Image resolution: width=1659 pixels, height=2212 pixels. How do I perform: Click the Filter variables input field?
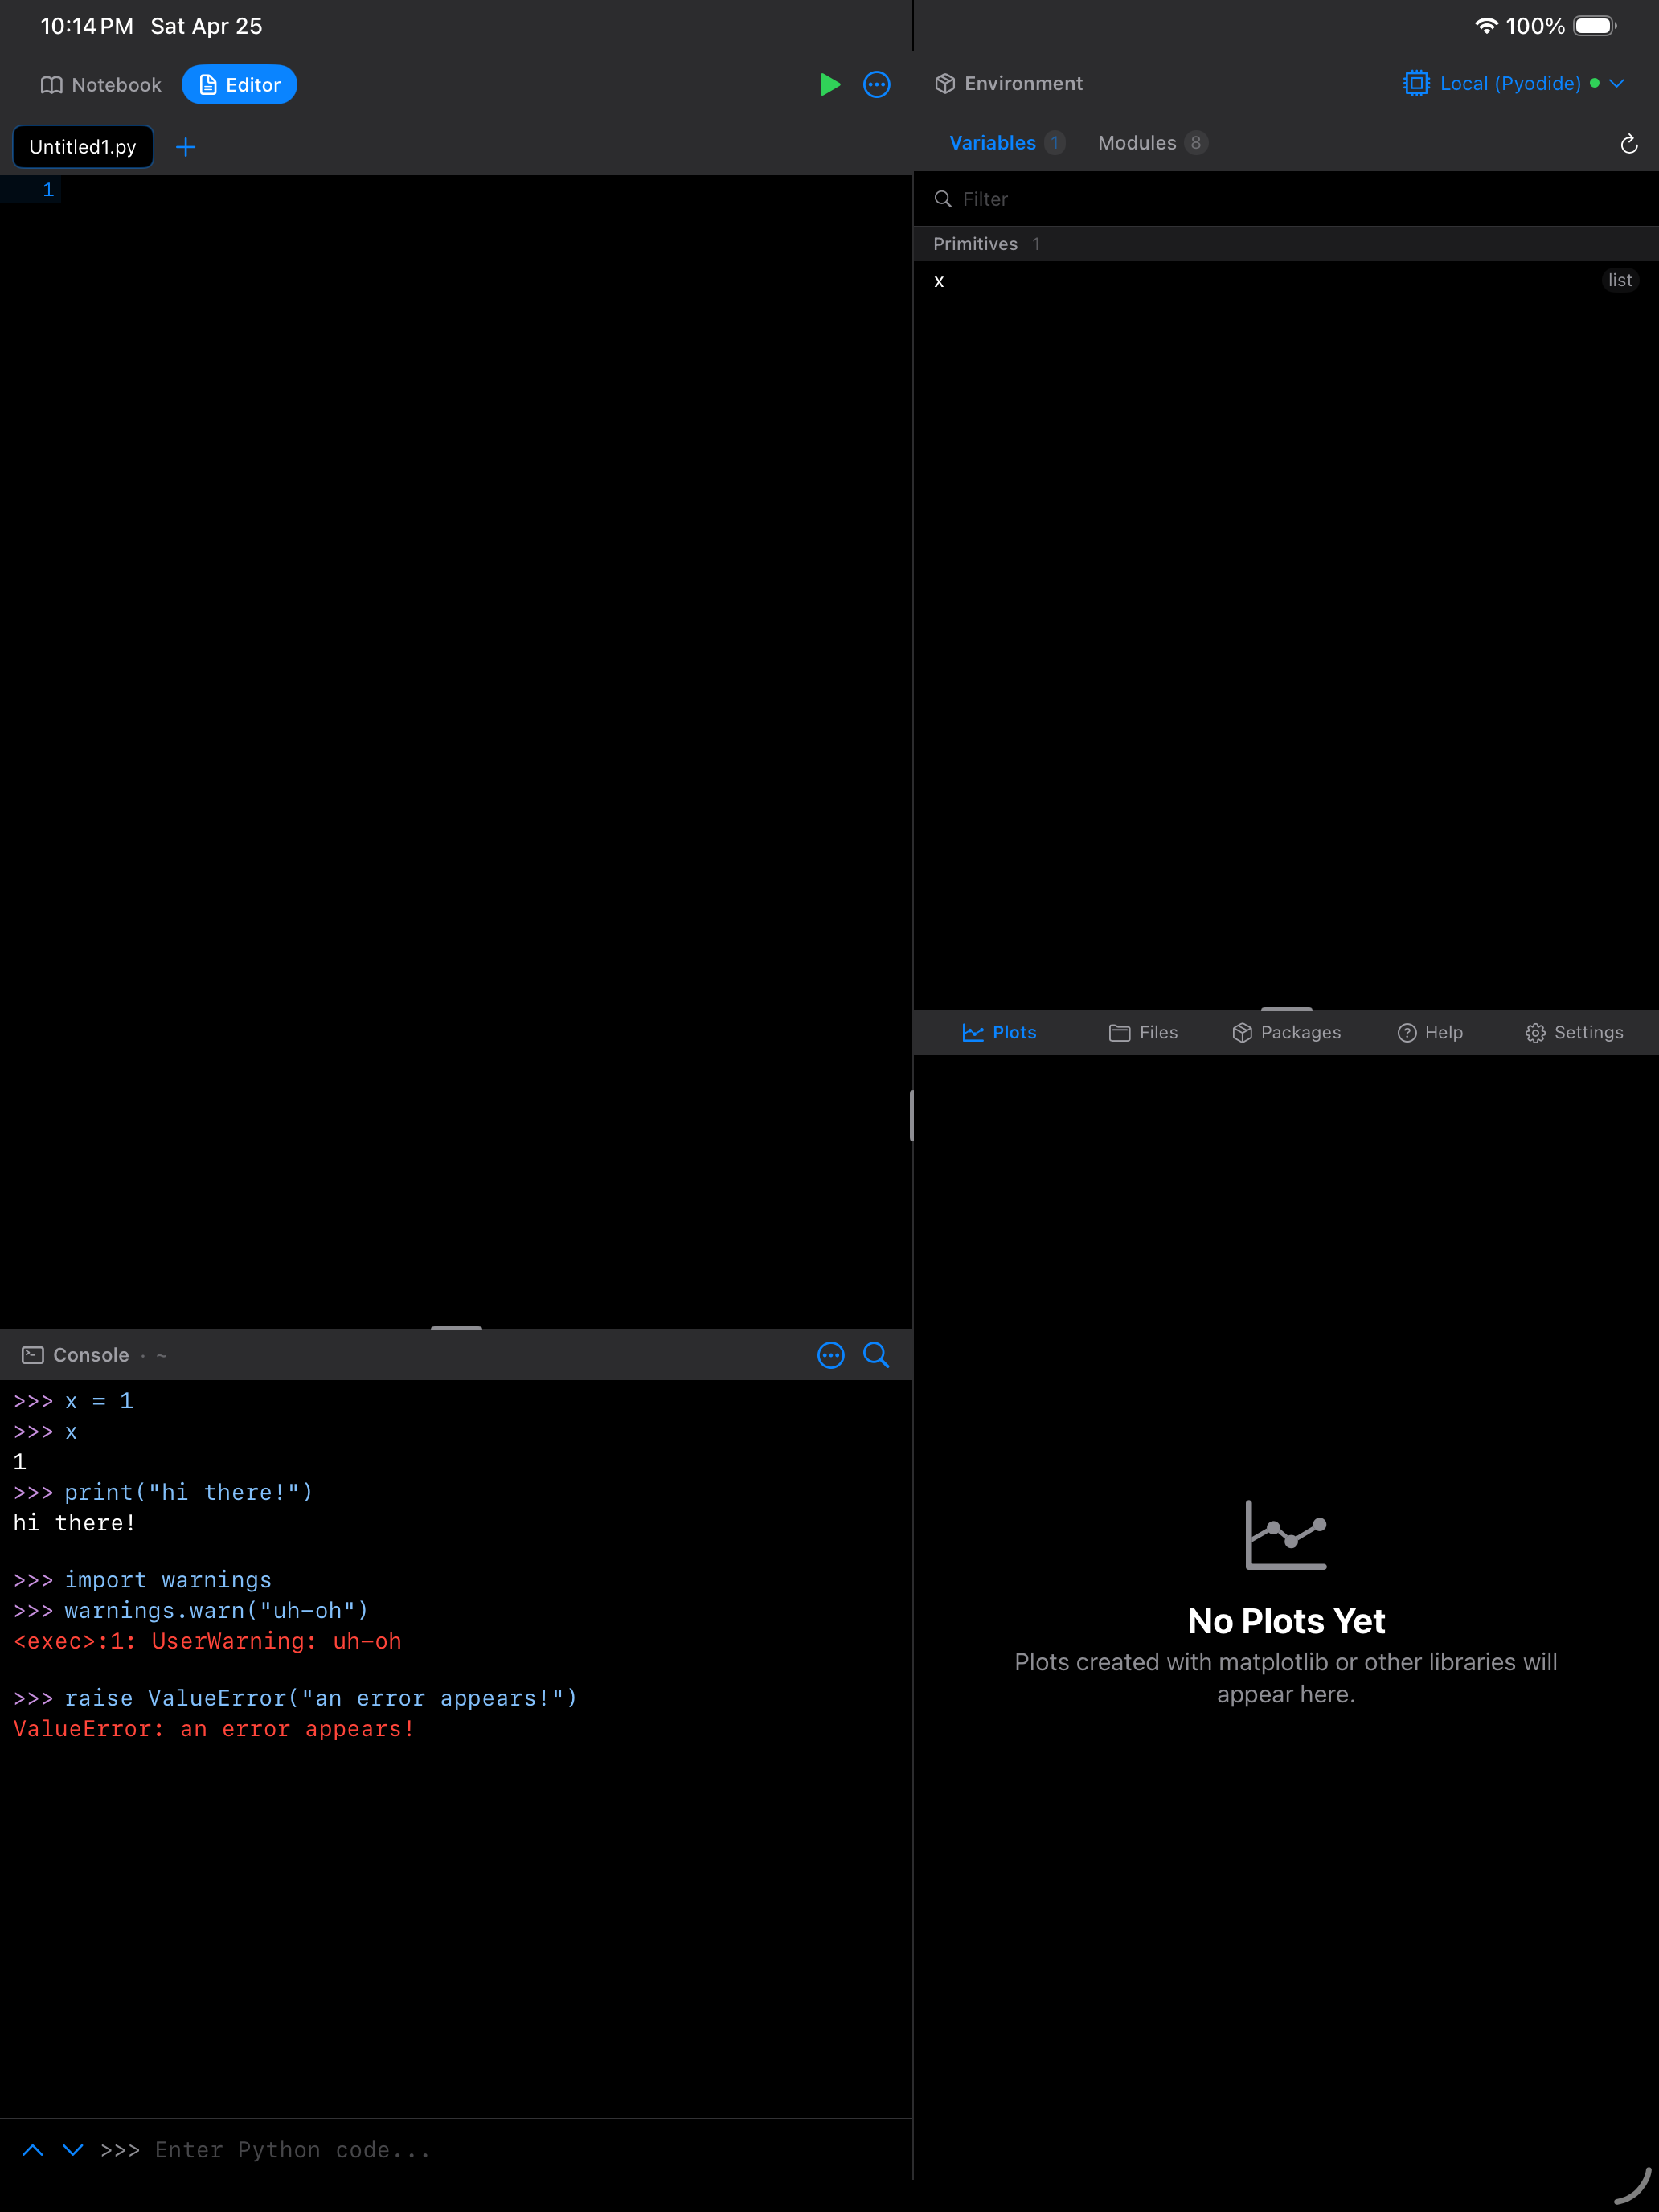click(x=1286, y=199)
